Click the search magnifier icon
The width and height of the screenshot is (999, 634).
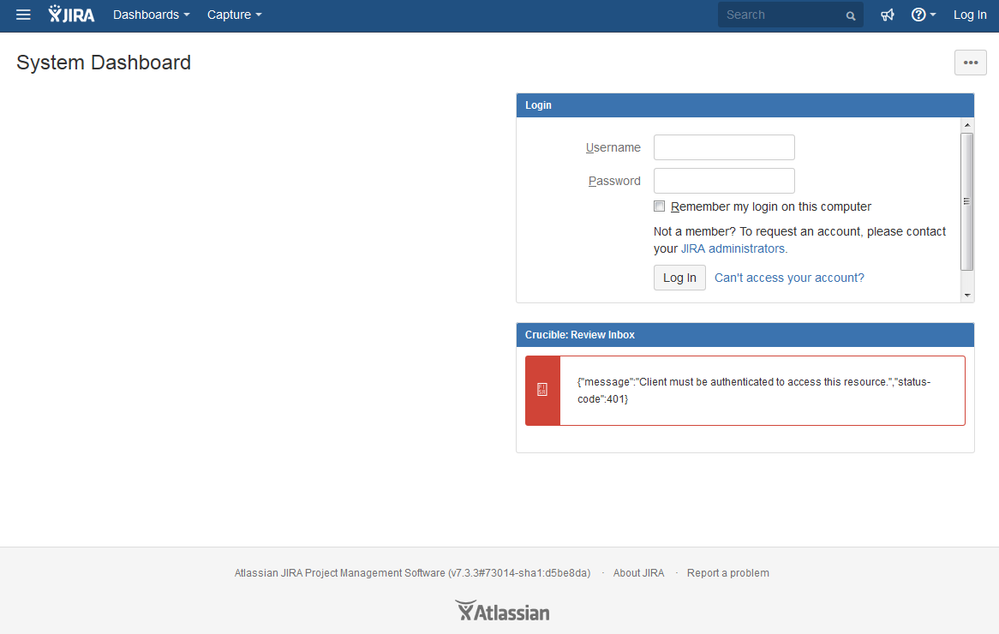tap(851, 16)
